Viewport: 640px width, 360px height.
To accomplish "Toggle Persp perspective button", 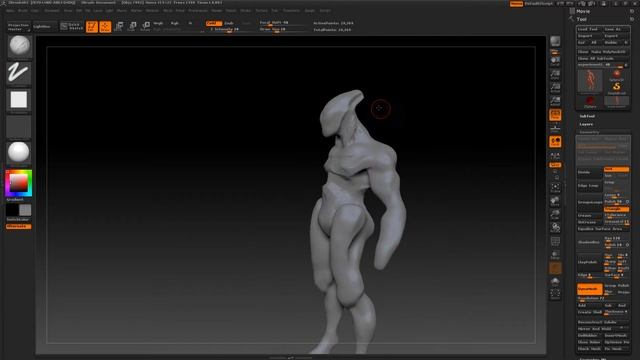I will 555,115.
